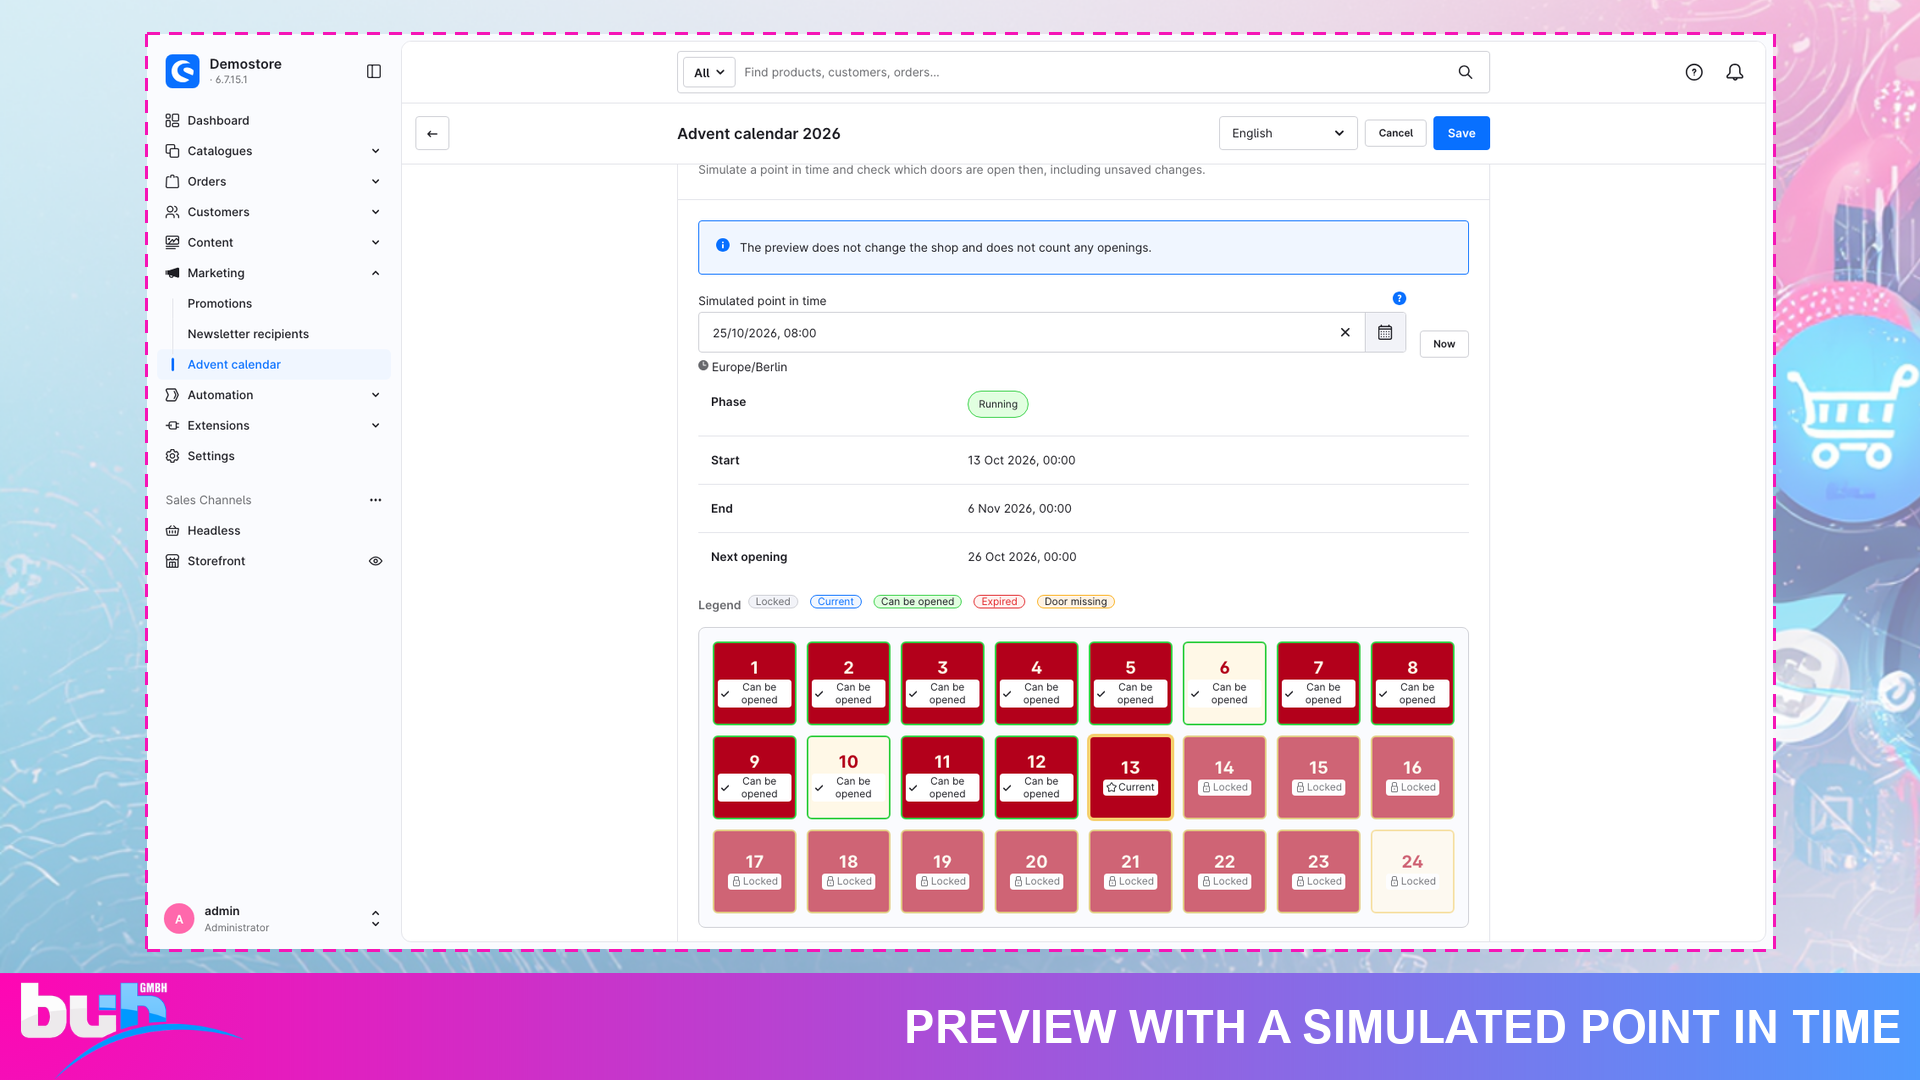This screenshot has width=1920, height=1080.
Task: Select door 10 in the calendar
Action: 849,778
